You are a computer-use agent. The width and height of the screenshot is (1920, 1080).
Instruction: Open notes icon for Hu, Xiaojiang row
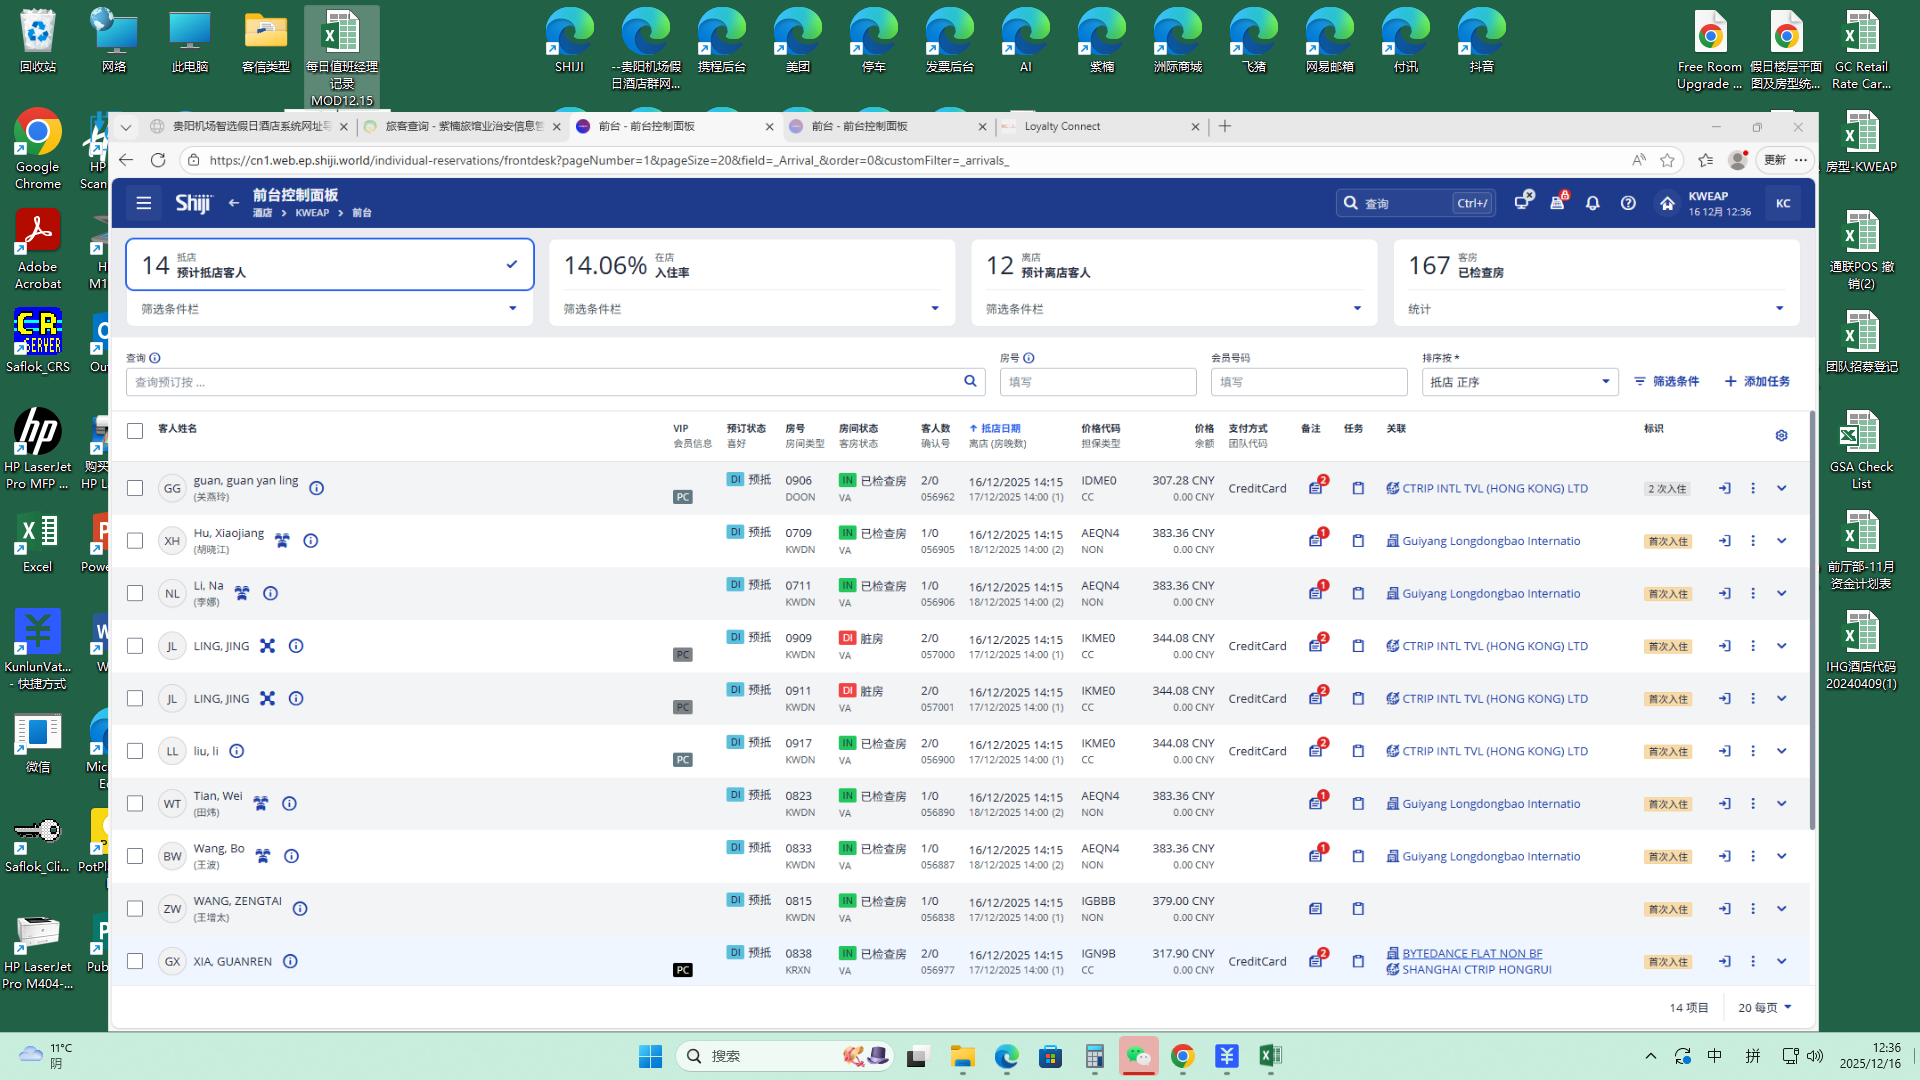click(x=1316, y=541)
